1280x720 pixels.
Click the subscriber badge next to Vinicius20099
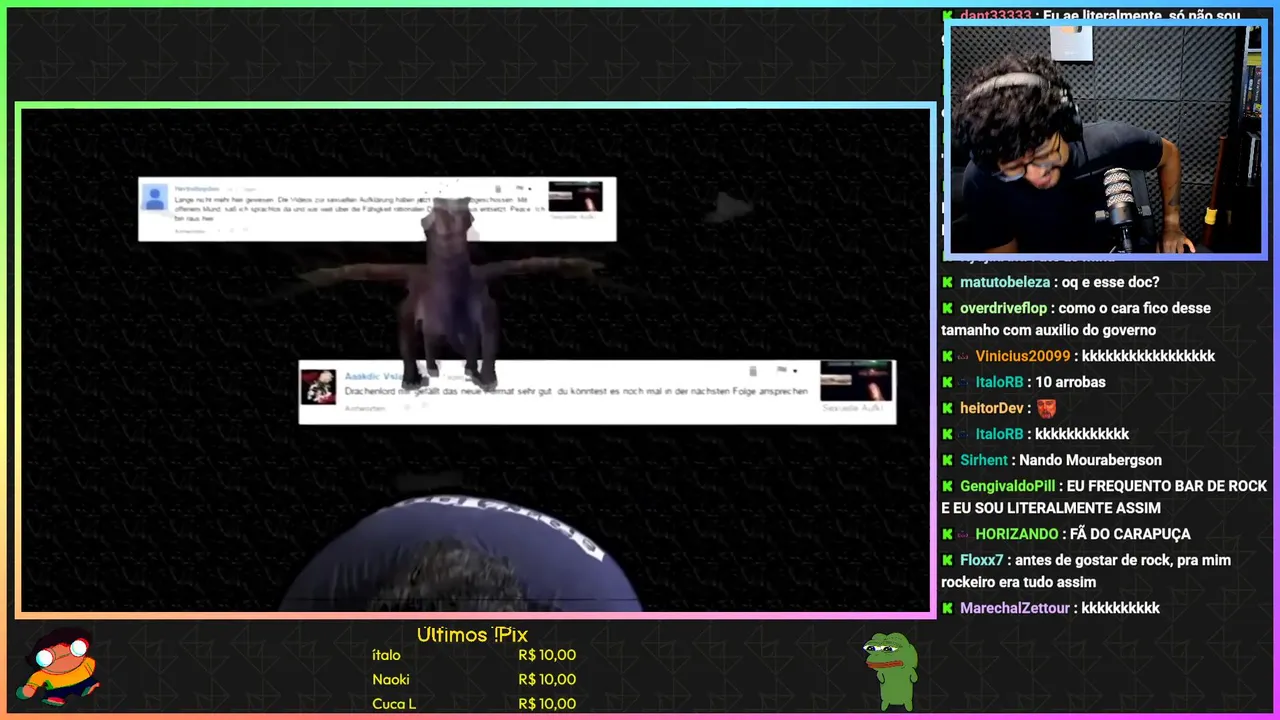pos(964,357)
